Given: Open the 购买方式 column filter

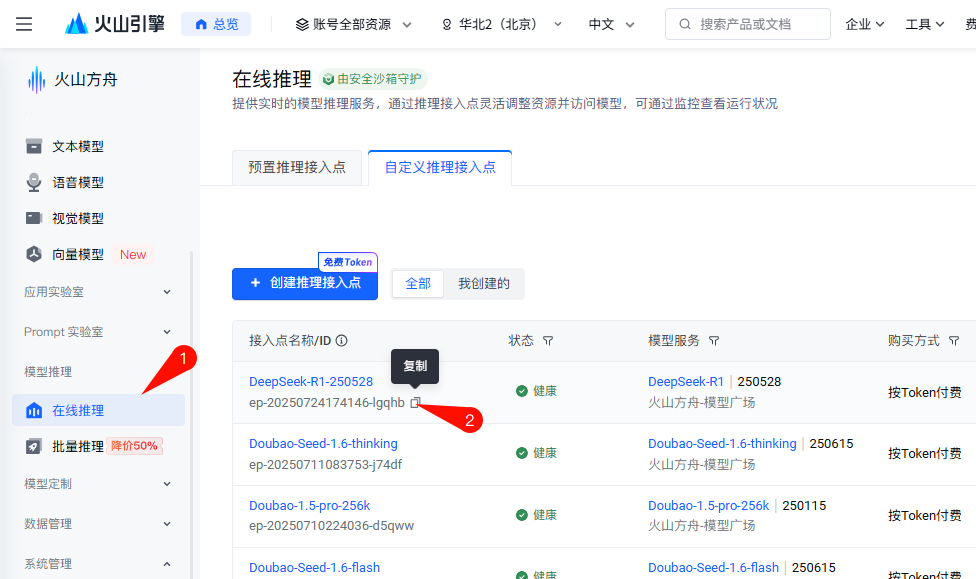Looking at the screenshot, I should pos(954,341).
